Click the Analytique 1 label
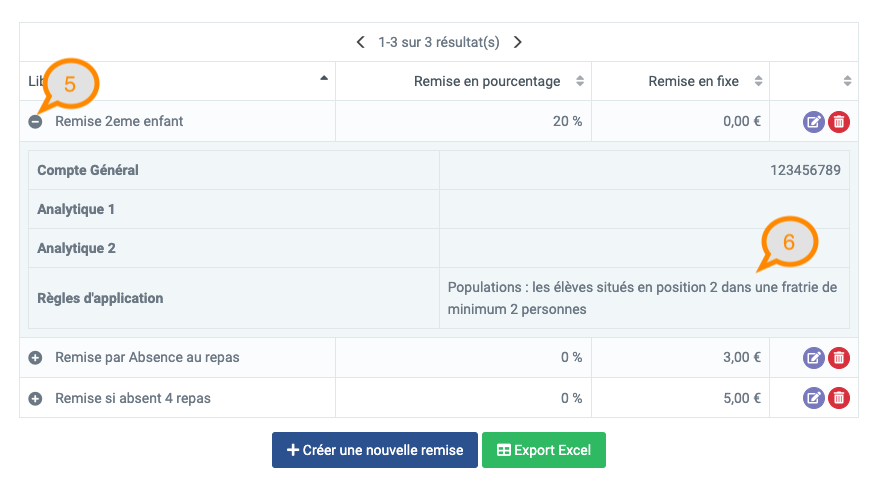 click(x=76, y=209)
